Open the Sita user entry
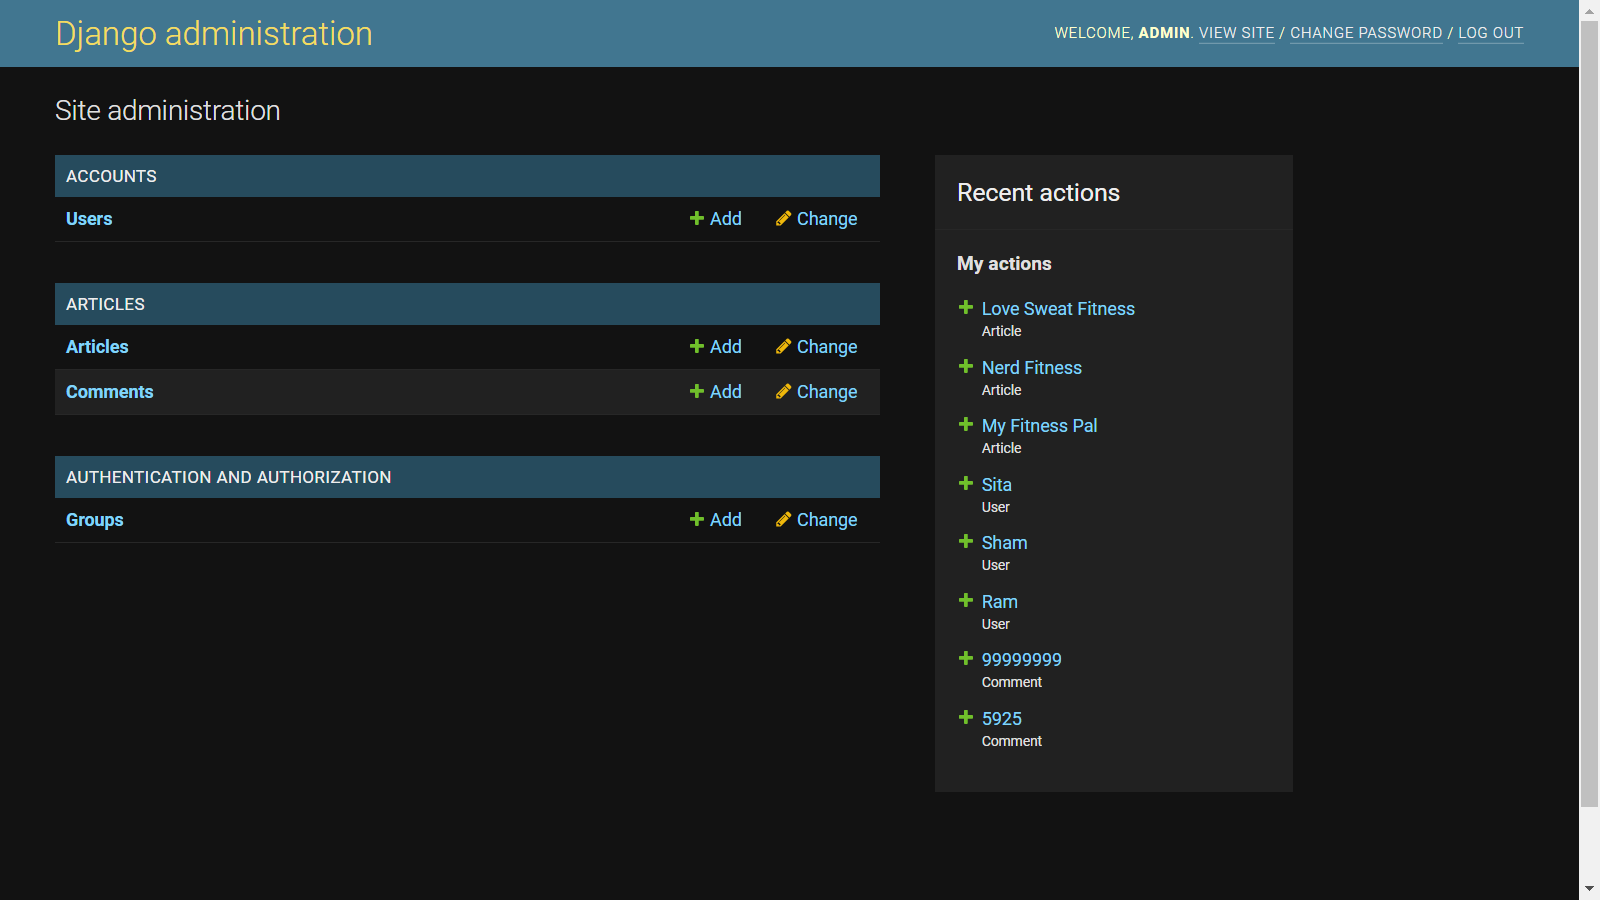Image resolution: width=1600 pixels, height=900 pixels. [996, 484]
